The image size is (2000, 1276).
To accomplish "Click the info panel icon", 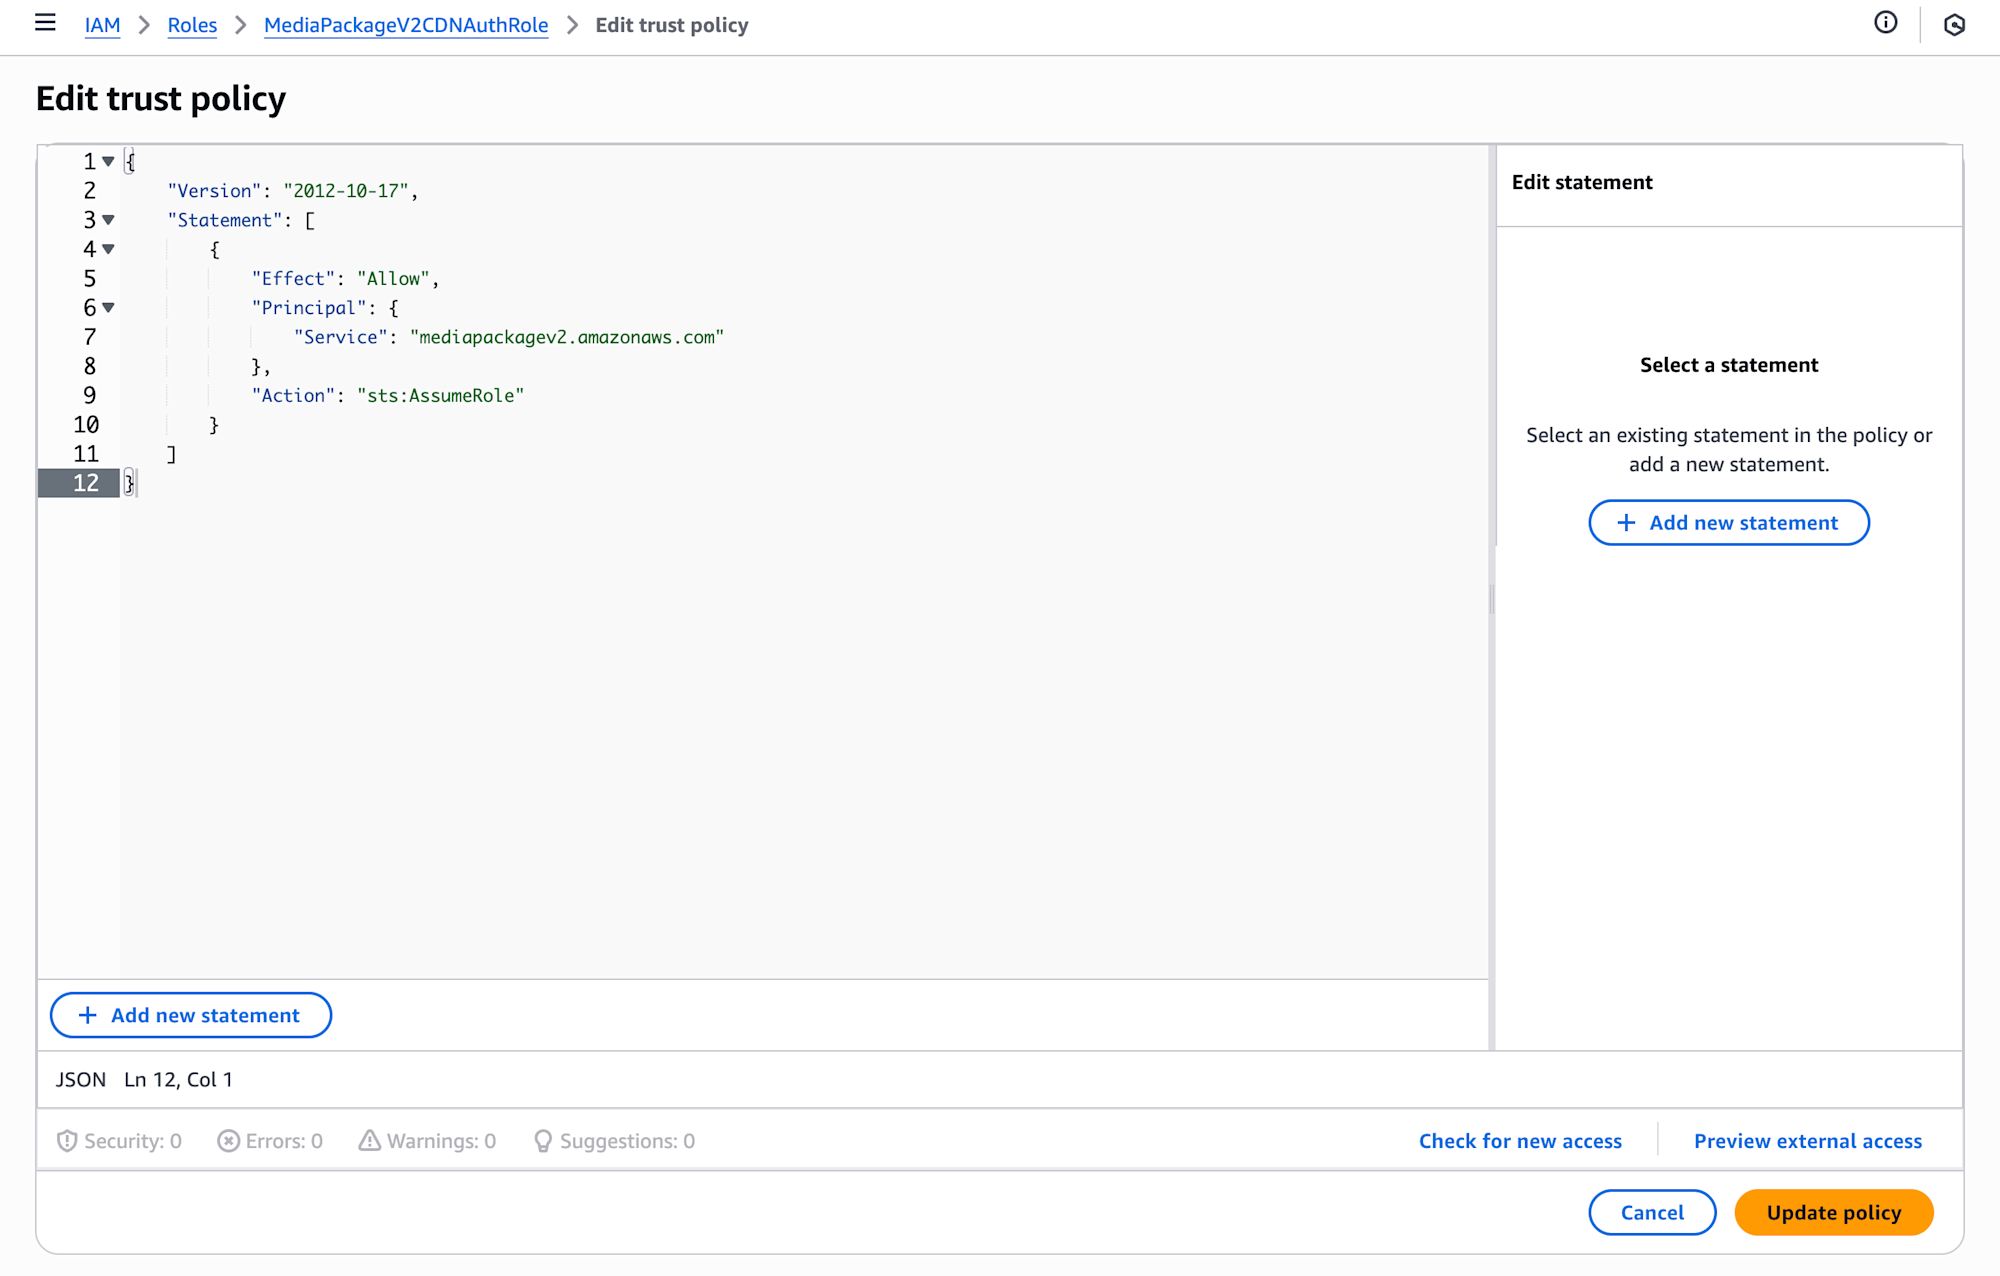I will (x=1885, y=23).
